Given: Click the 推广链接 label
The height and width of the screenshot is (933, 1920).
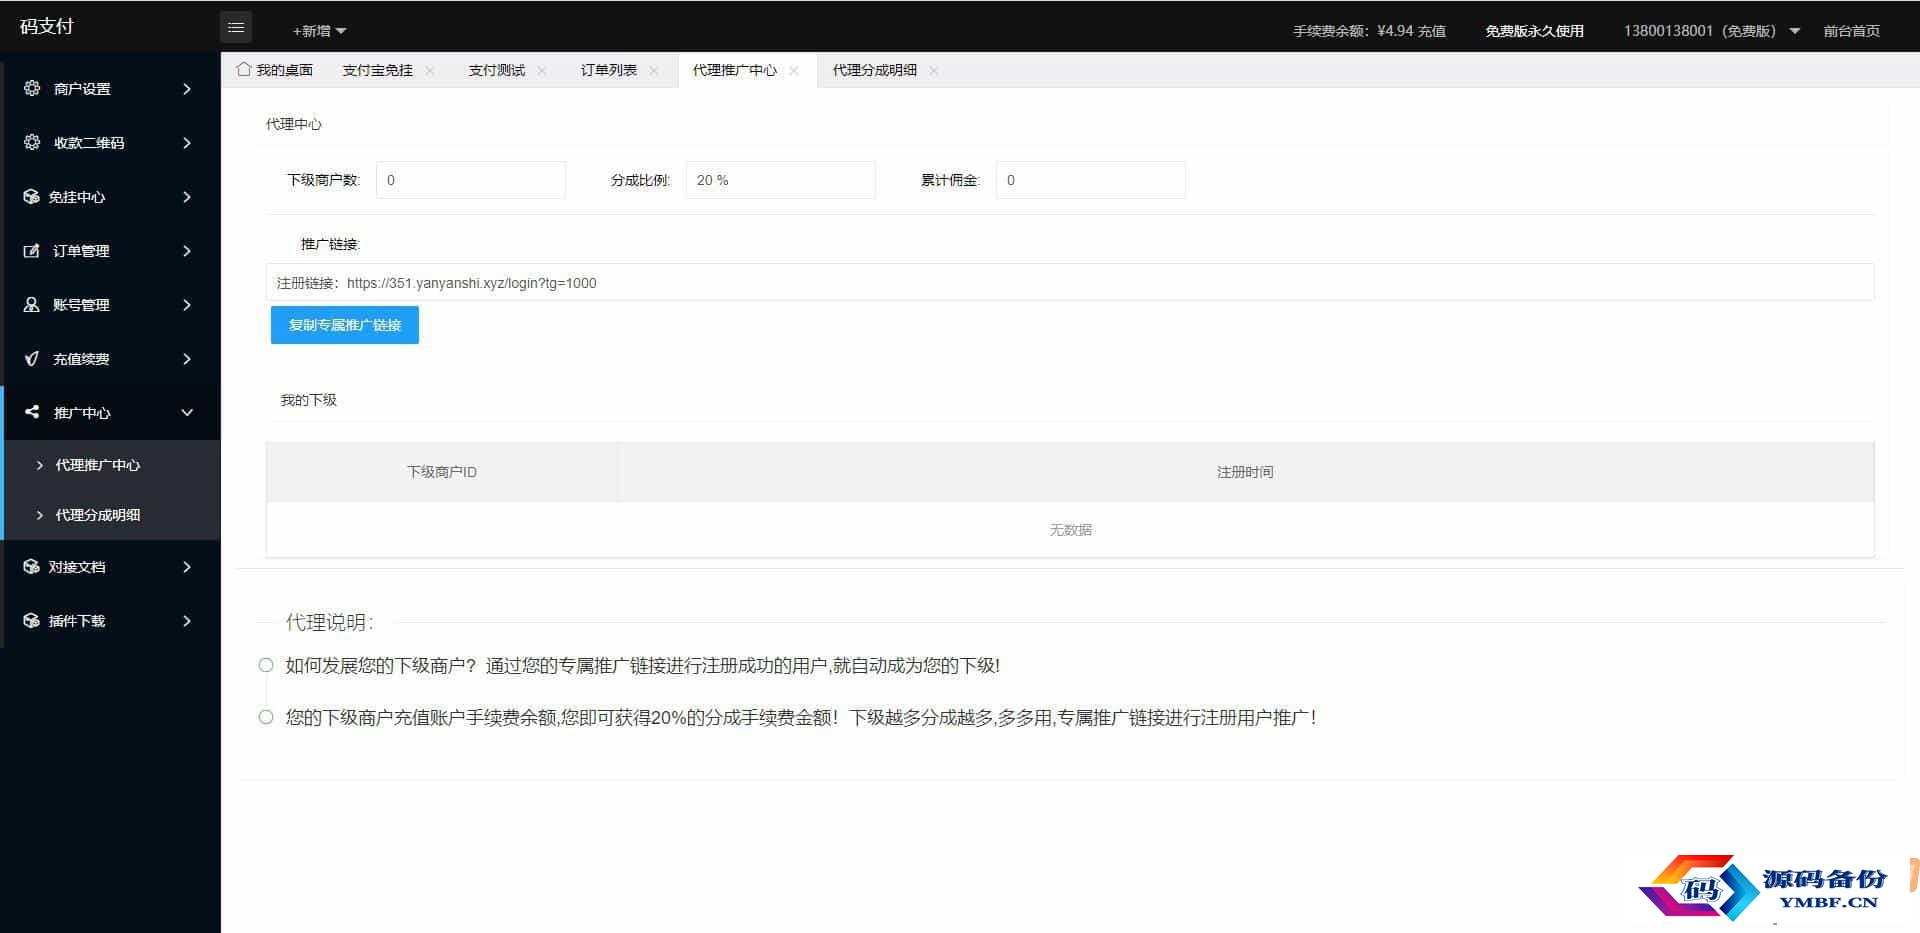Looking at the screenshot, I should (x=330, y=244).
